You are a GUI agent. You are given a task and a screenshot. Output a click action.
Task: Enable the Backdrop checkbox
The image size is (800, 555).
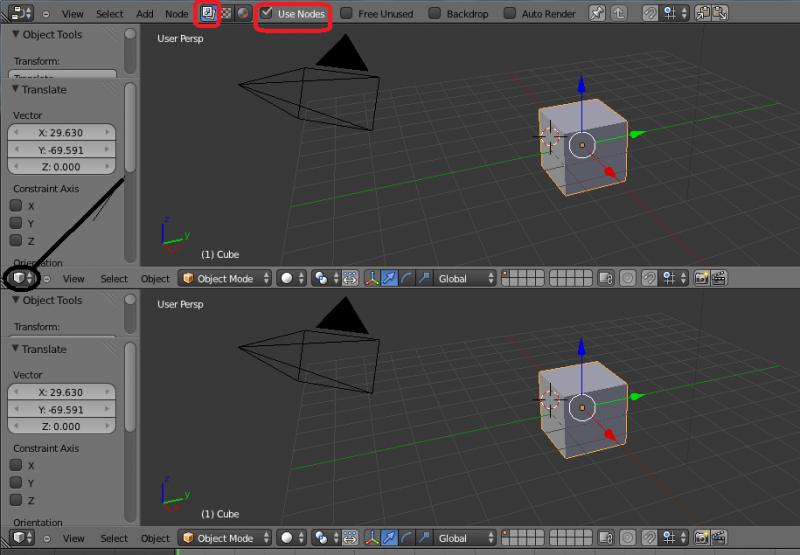[x=434, y=13]
